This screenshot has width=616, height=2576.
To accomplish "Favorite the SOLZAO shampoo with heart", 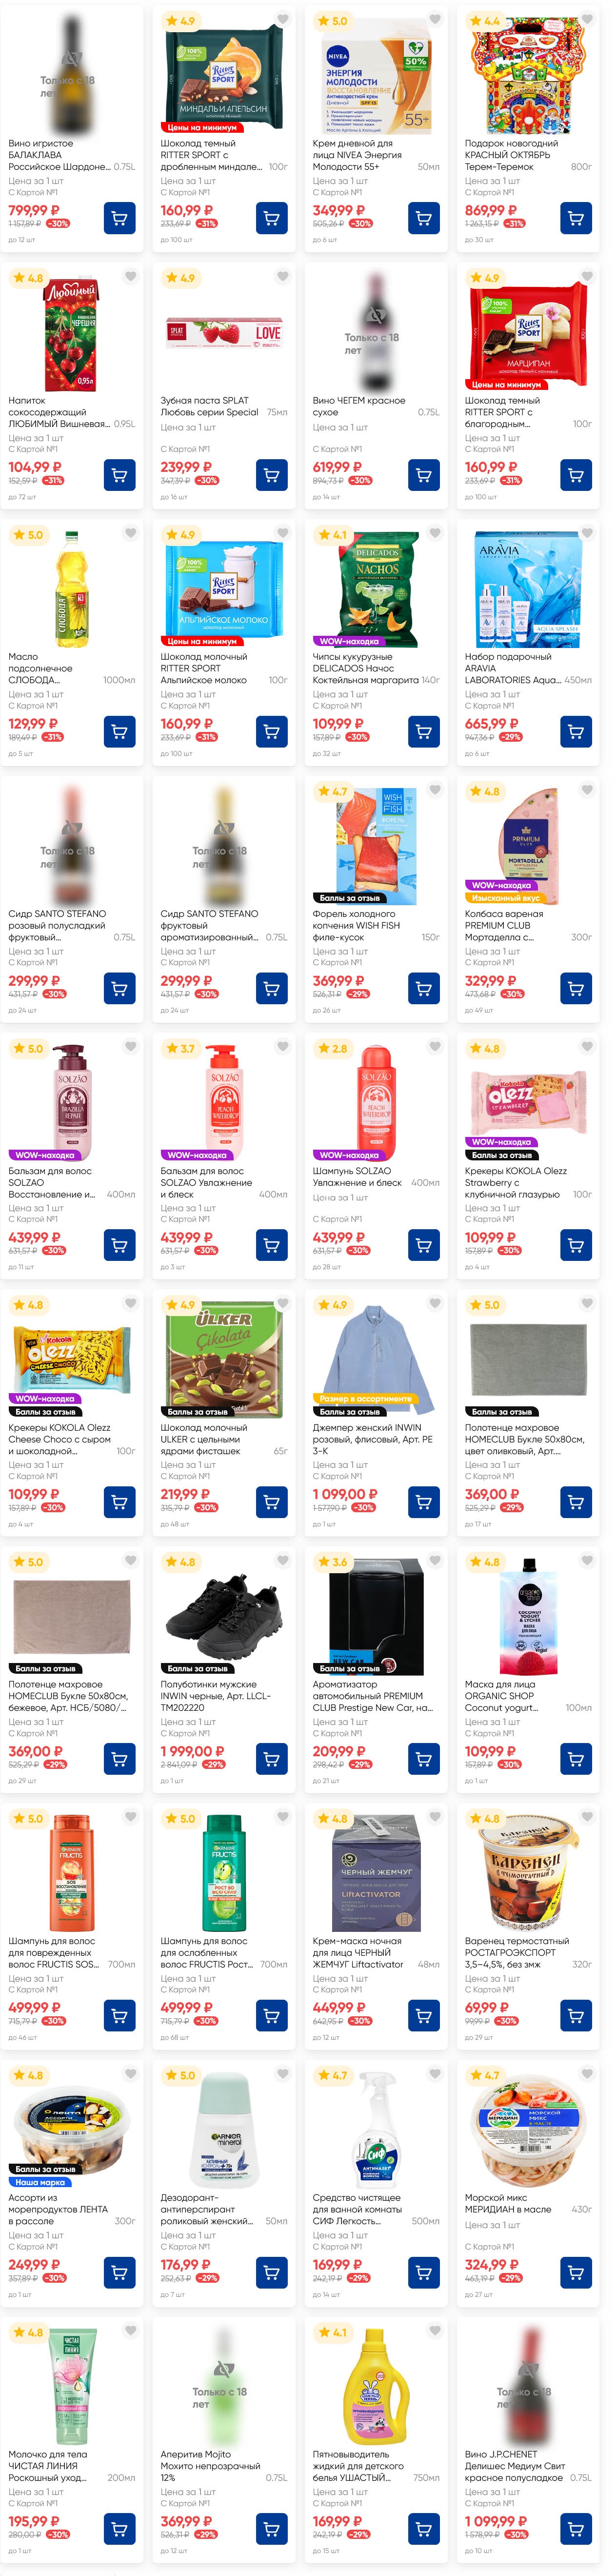I will pos(435,1047).
